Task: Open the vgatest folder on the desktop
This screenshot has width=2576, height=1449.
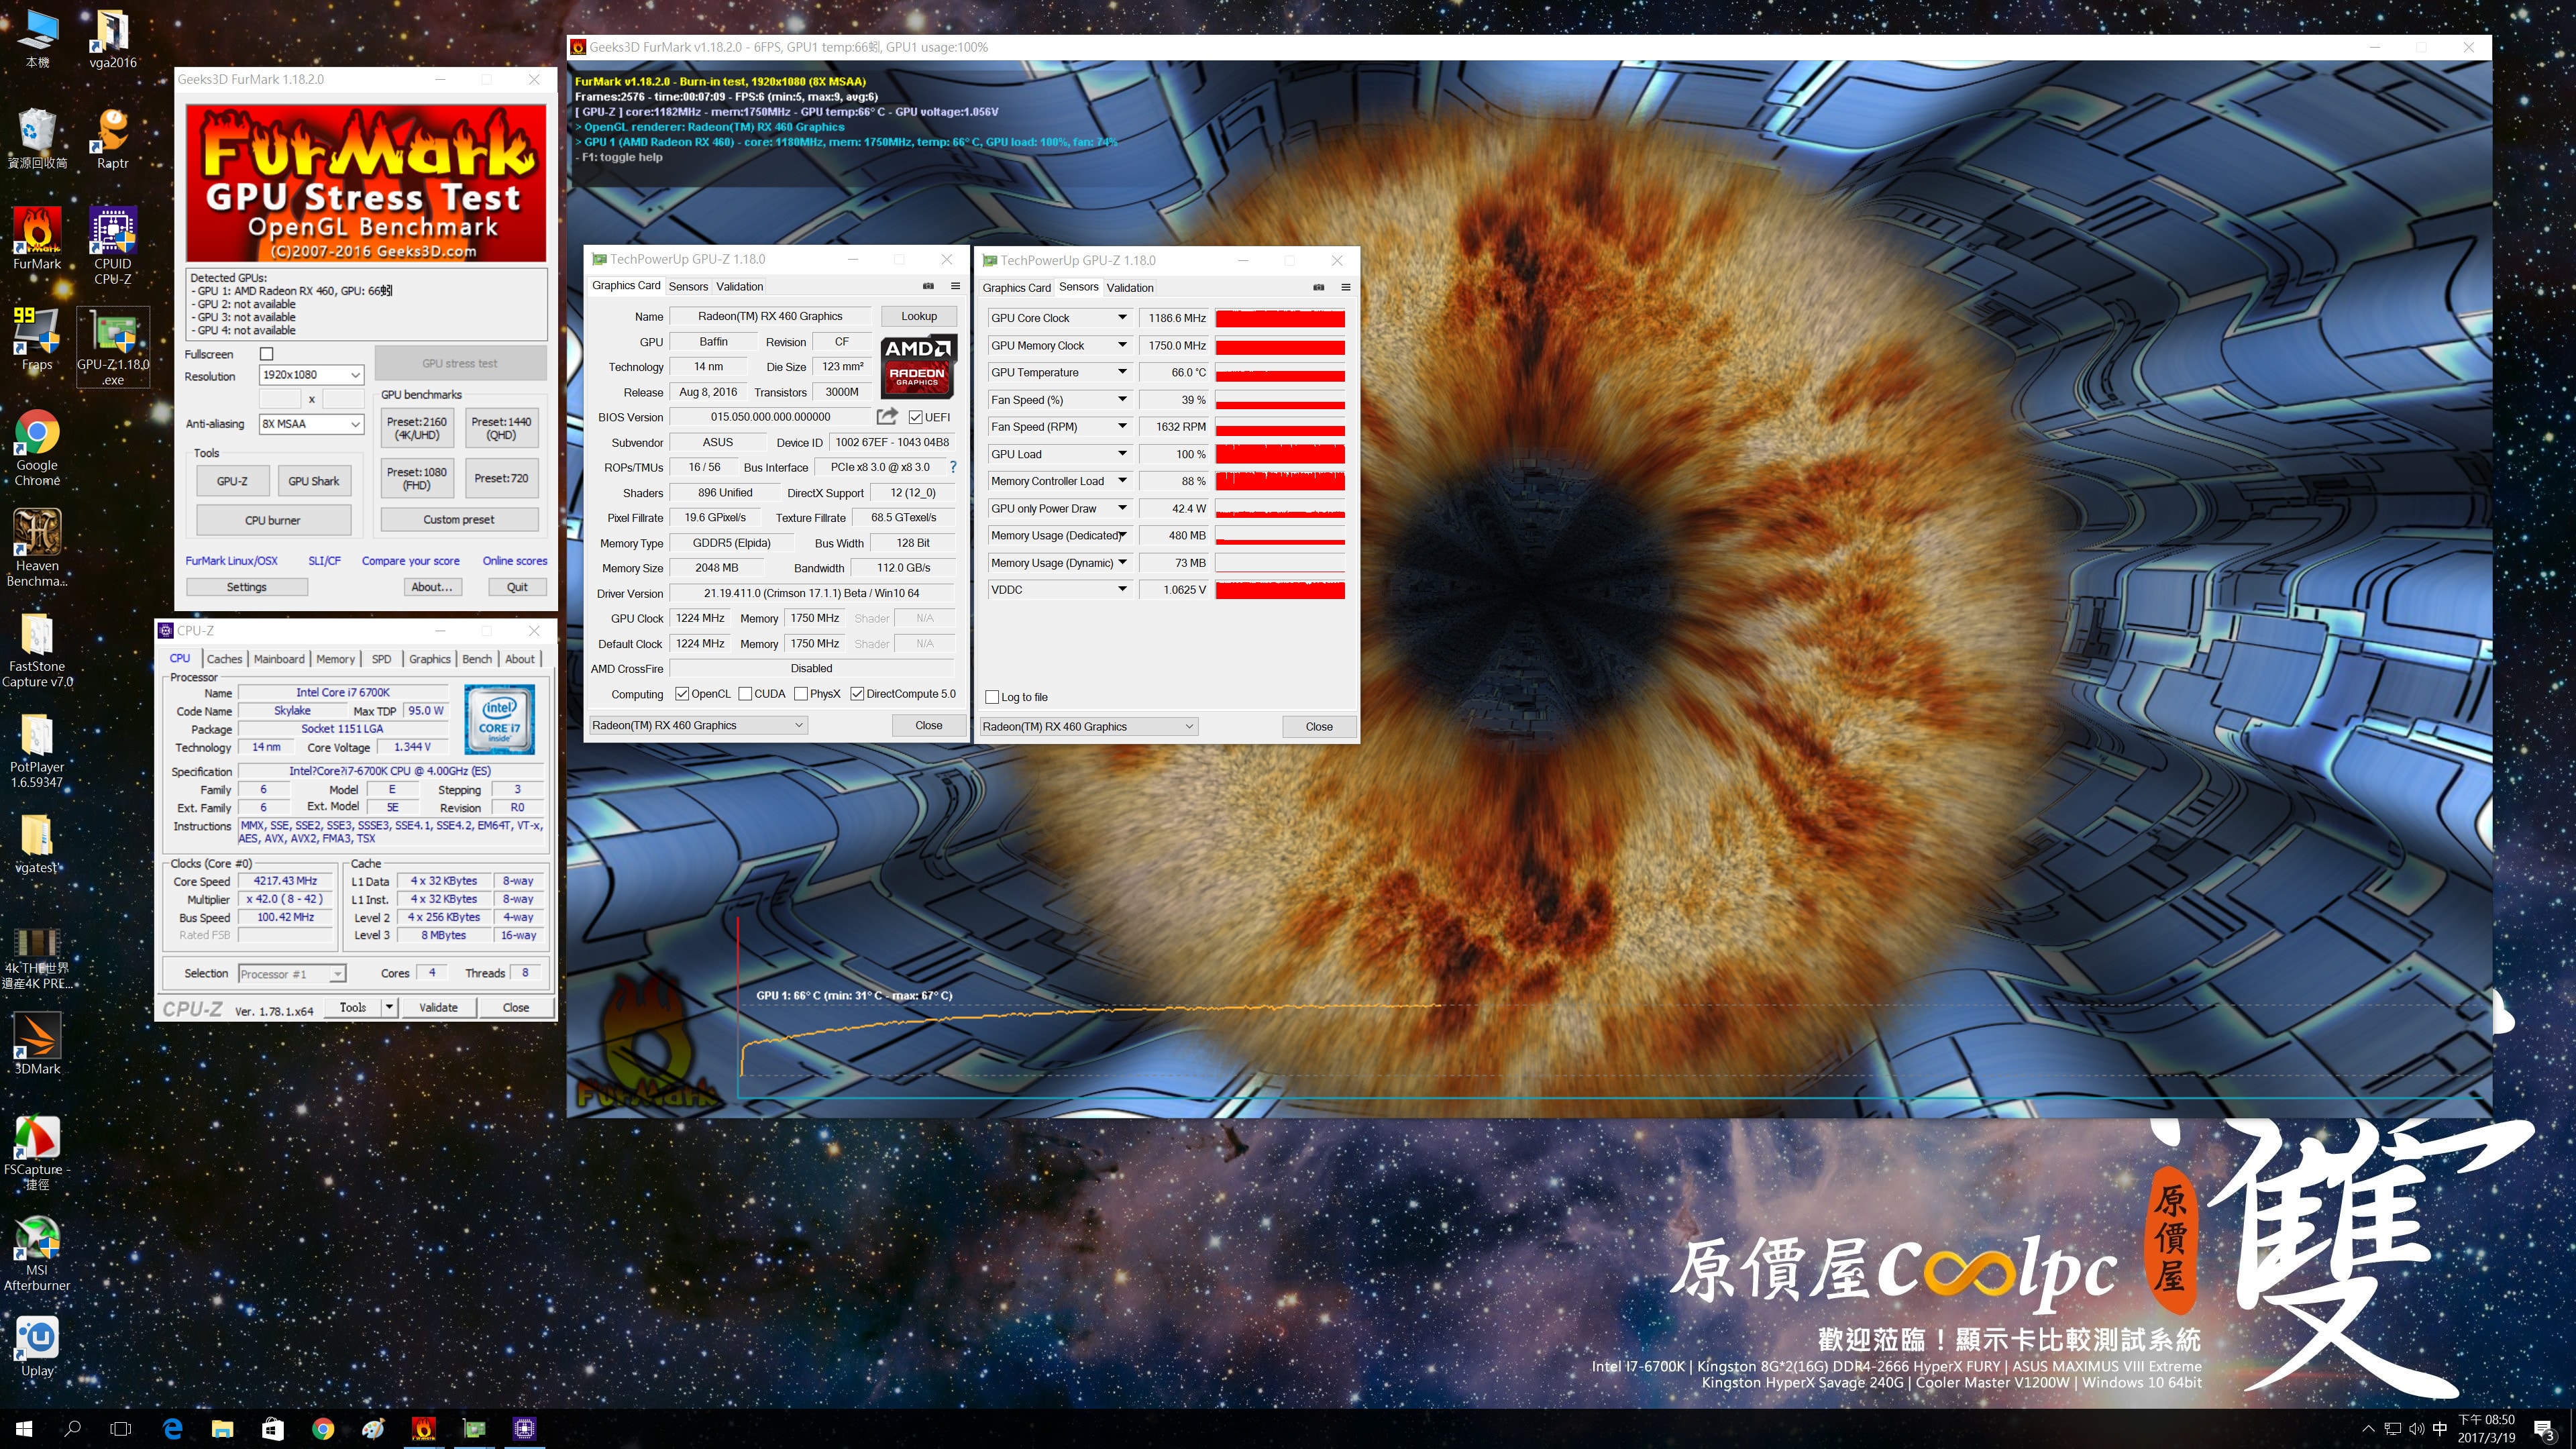Action: [x=37, y=843]
